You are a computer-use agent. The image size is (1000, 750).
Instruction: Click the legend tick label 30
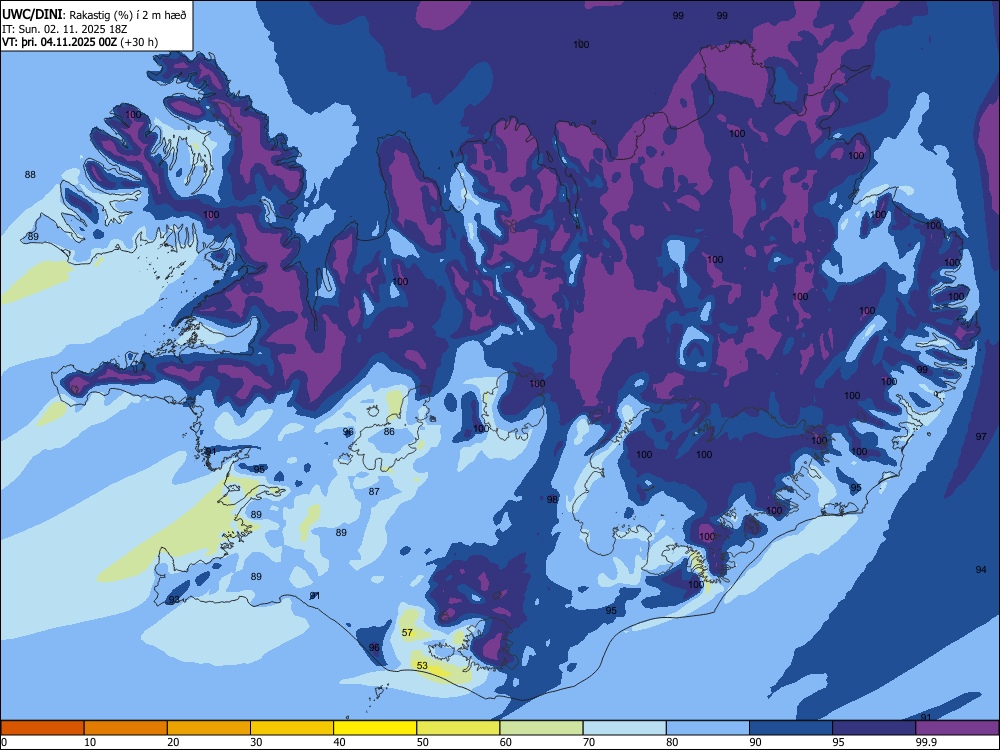click(x=256, y=742)
